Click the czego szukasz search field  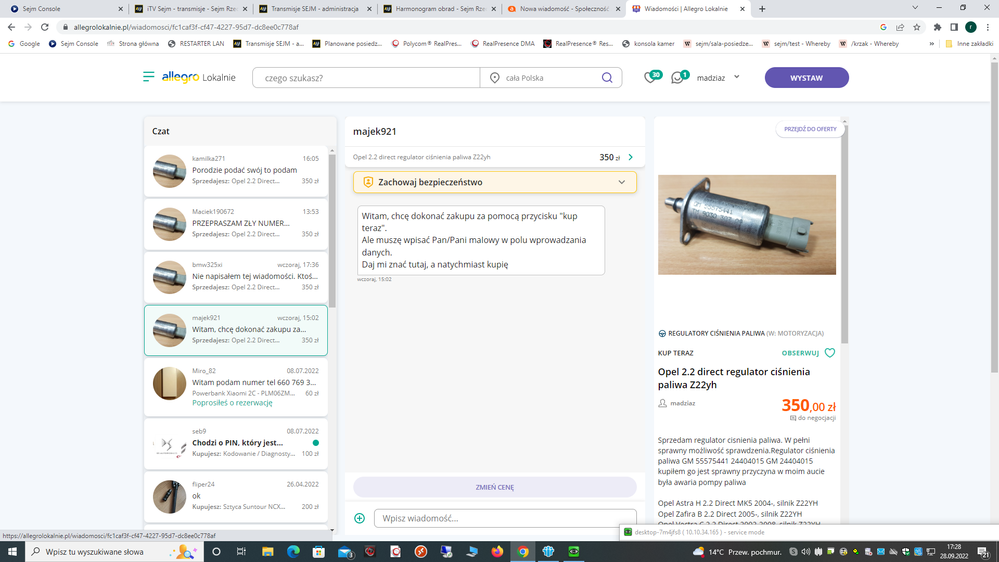tap(366, 78)
